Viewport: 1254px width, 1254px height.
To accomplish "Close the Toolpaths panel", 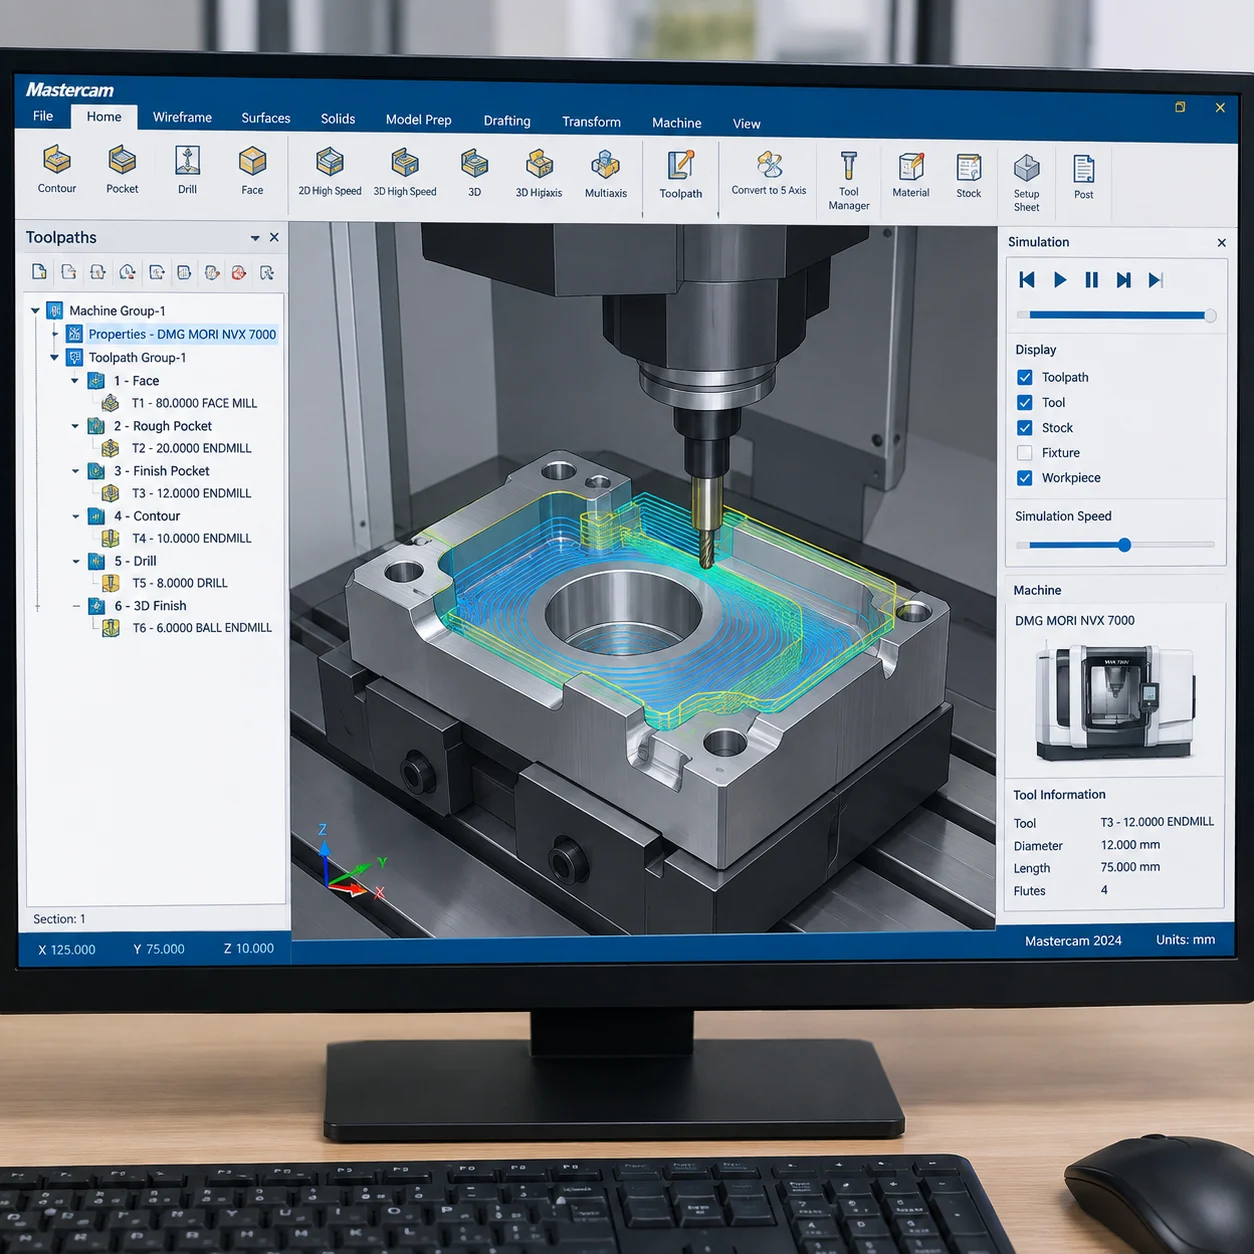I will 274,238.
